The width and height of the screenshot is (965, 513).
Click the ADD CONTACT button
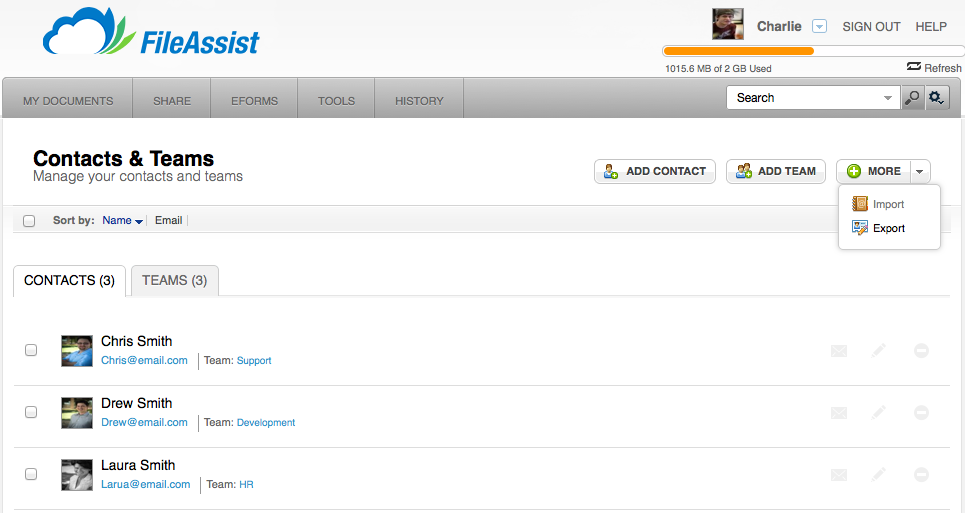click(655, 172)
